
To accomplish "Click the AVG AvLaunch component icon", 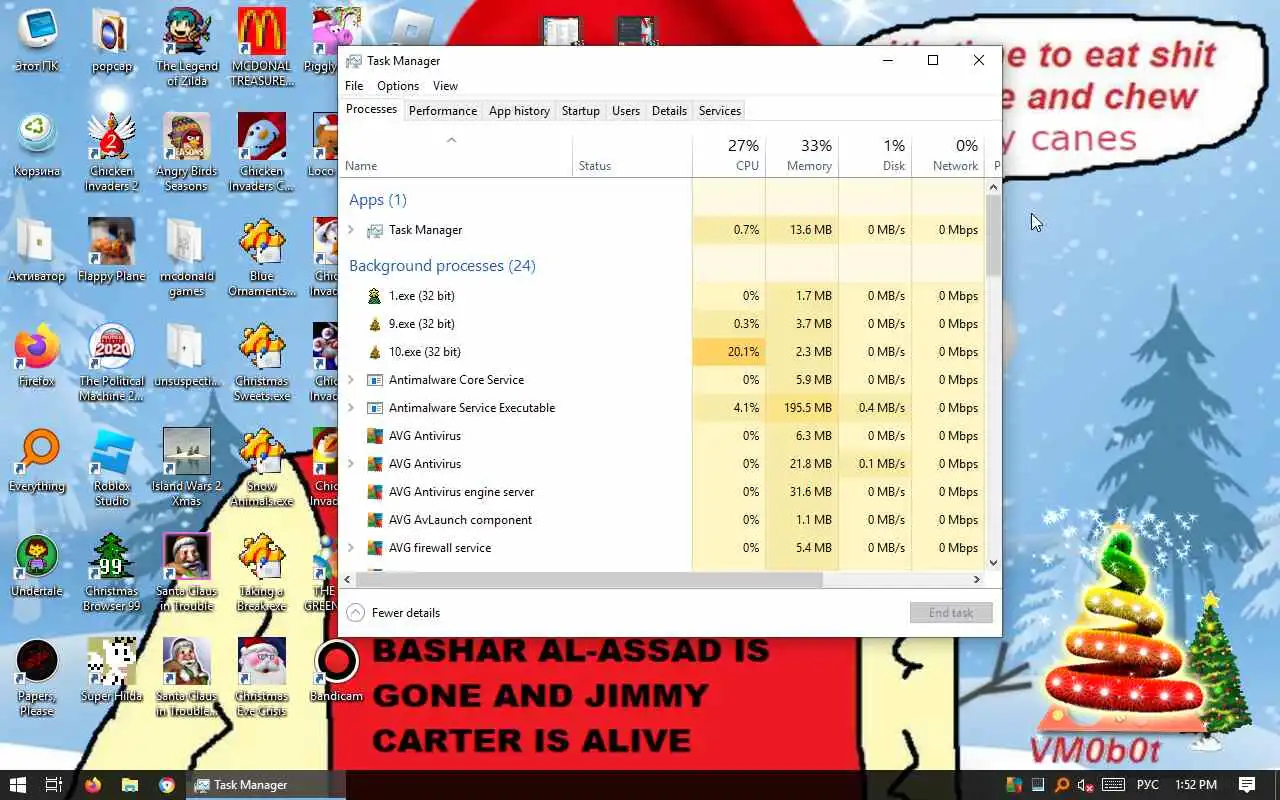I will [x=375, y=520].
